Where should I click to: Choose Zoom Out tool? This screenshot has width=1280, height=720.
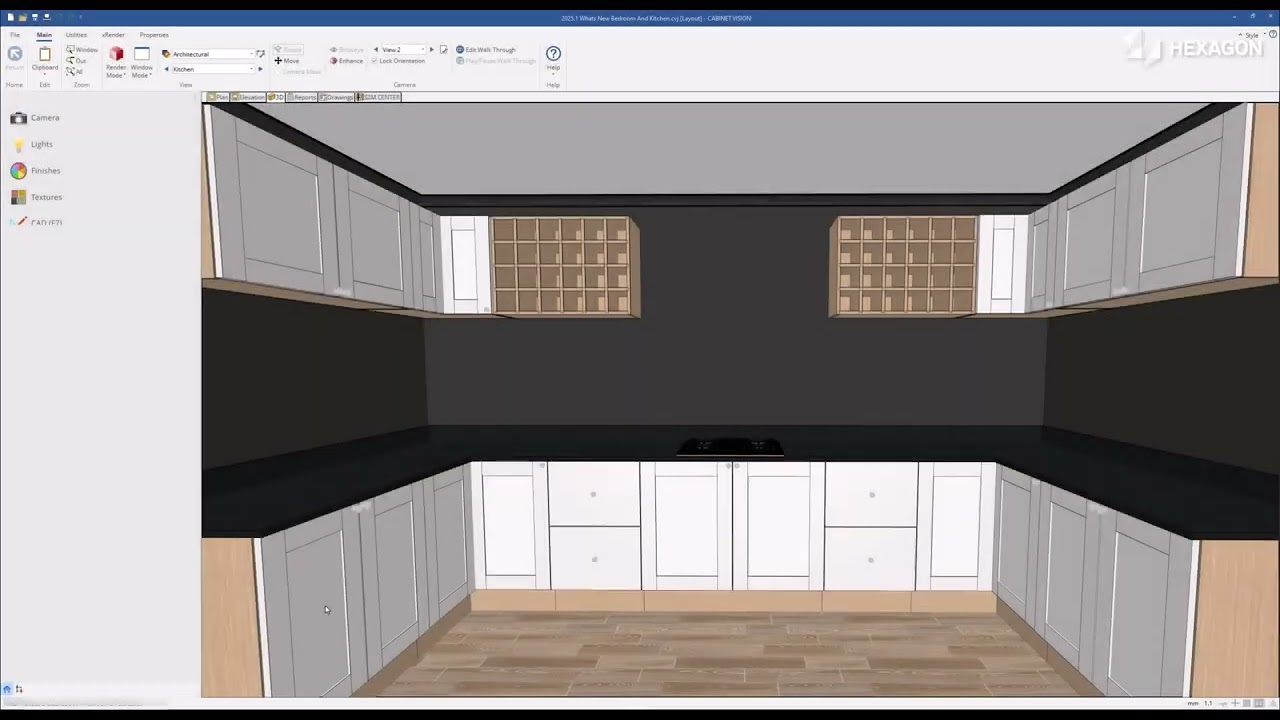click(x=76, y=60)
